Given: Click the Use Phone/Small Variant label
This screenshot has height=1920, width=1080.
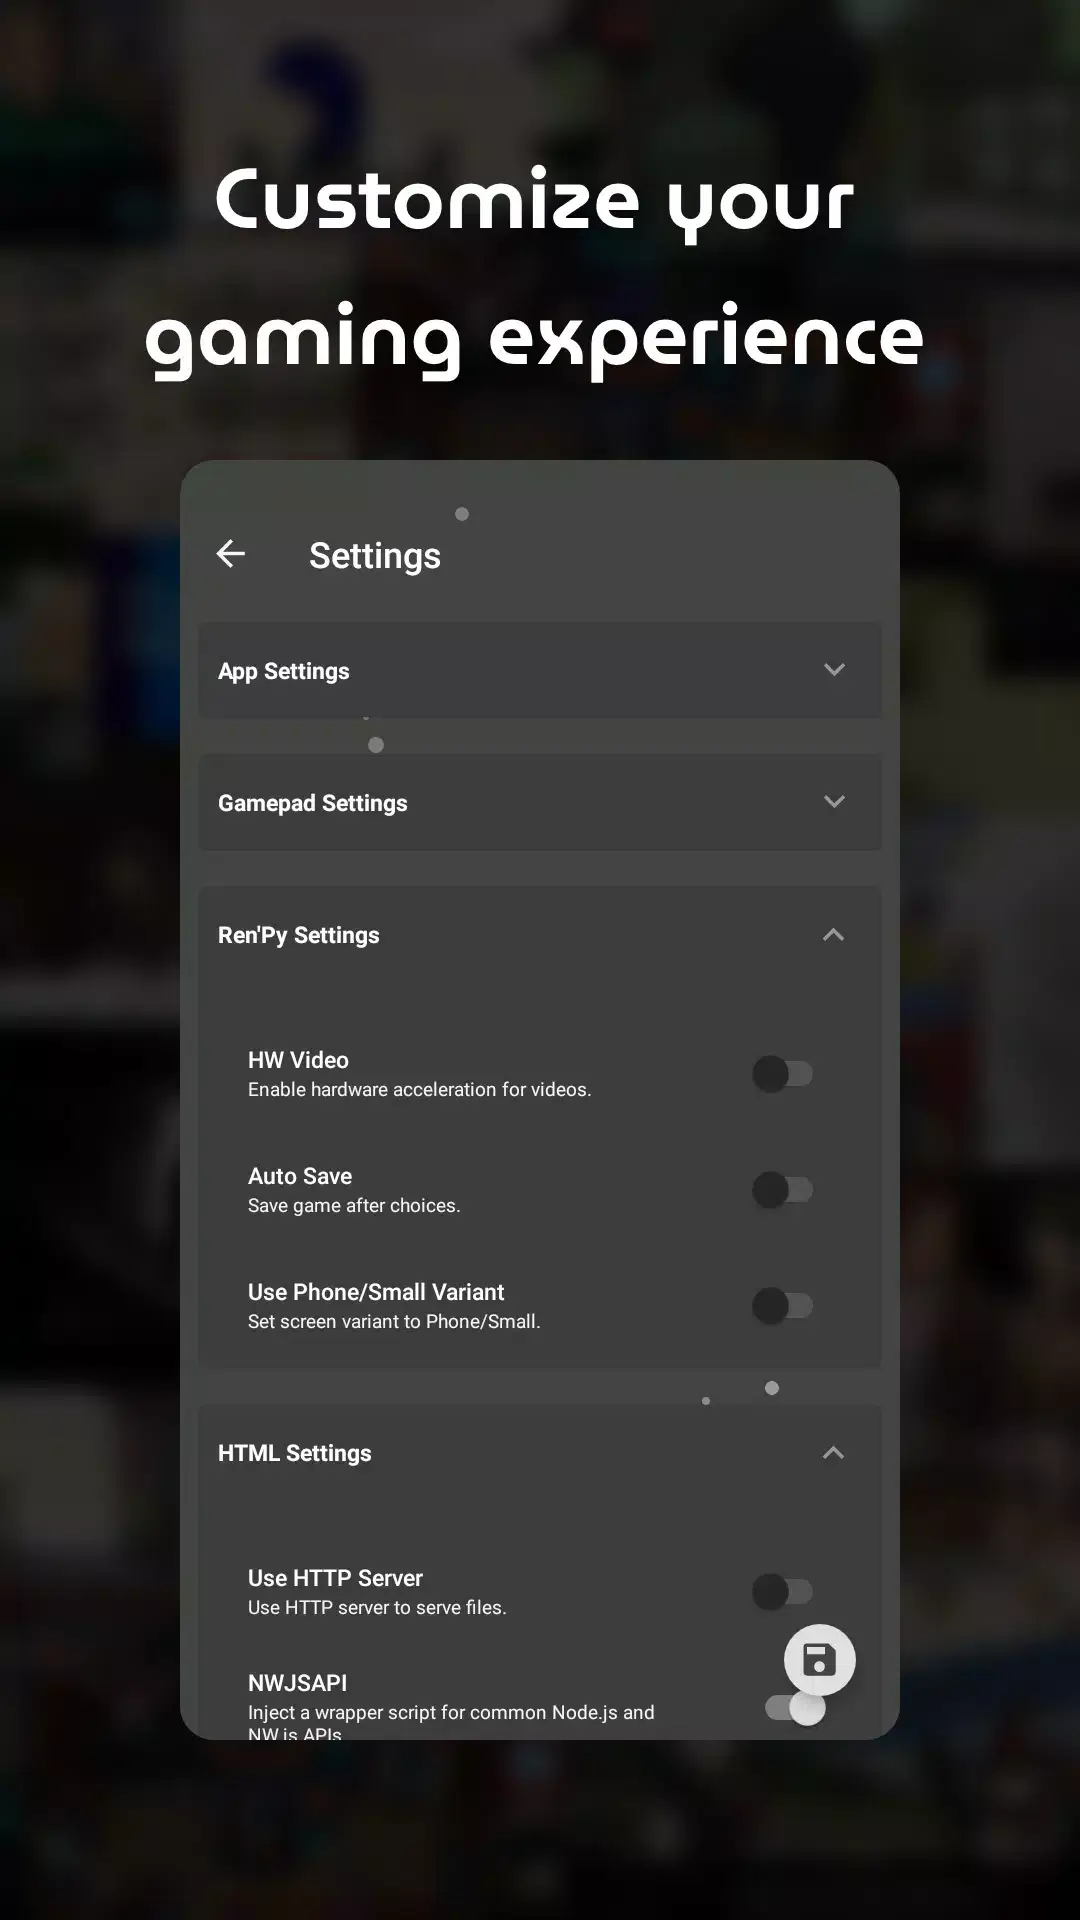Looking at the screenshot, I should (376, 1292).
